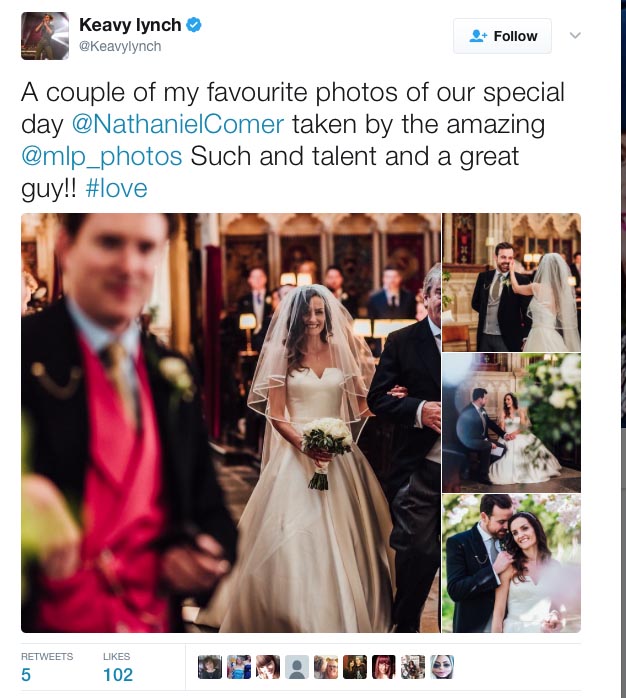Open middle-right seated couple photo

tap(512, 423)
